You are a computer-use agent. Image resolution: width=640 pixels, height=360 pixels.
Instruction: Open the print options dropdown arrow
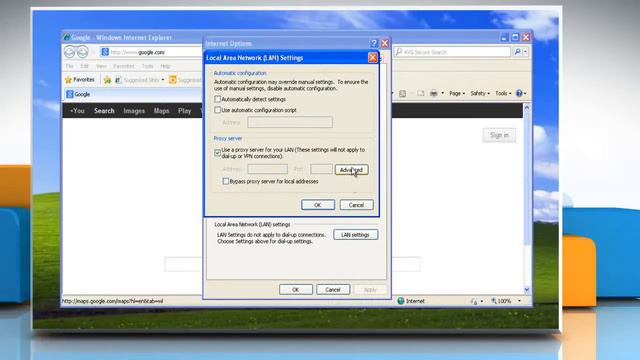(x=442, y=93)
